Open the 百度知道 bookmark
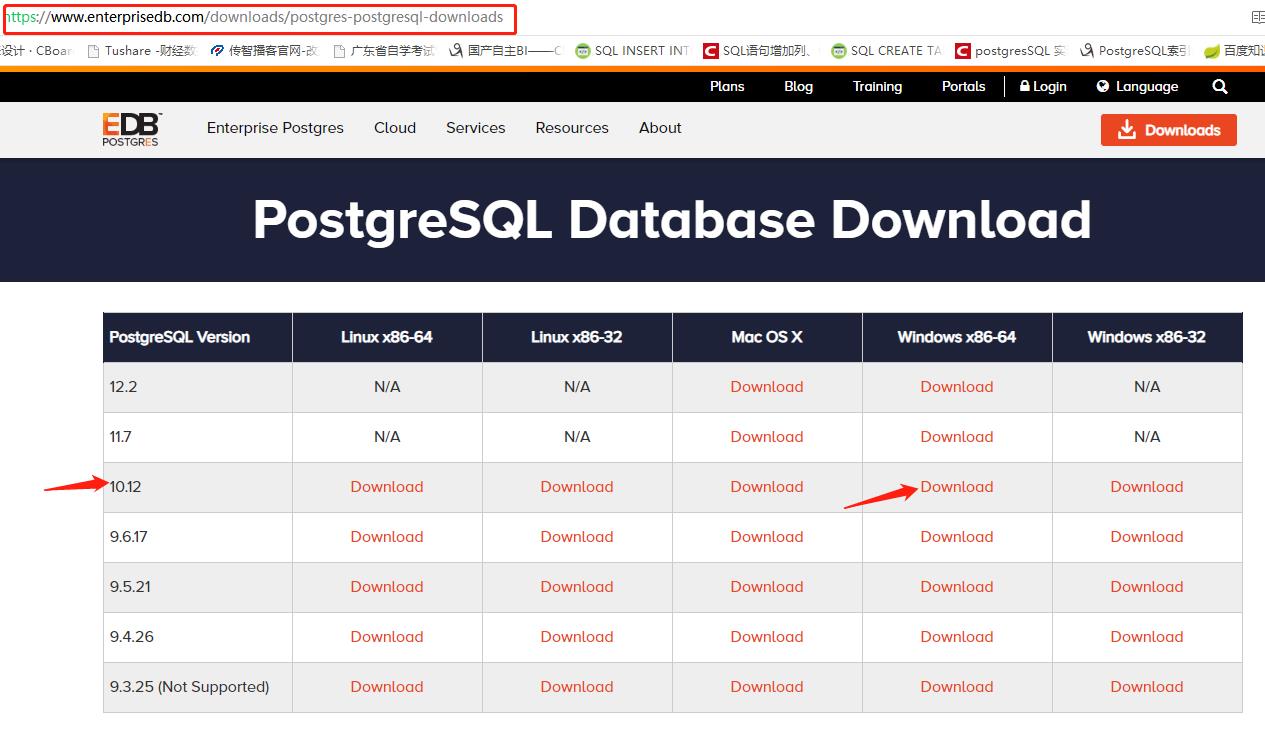Screen dimensions: 1265x735 (x=1233, y=50)
